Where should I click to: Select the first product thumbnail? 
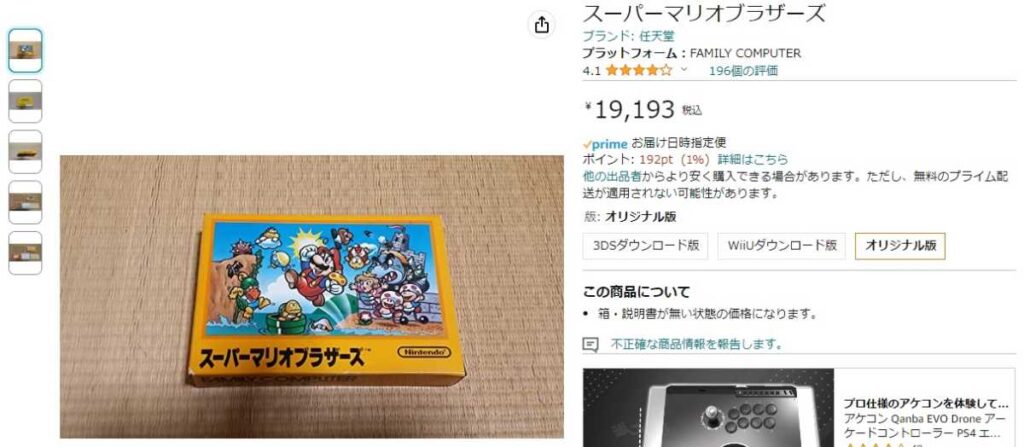[x=25, y=50]
